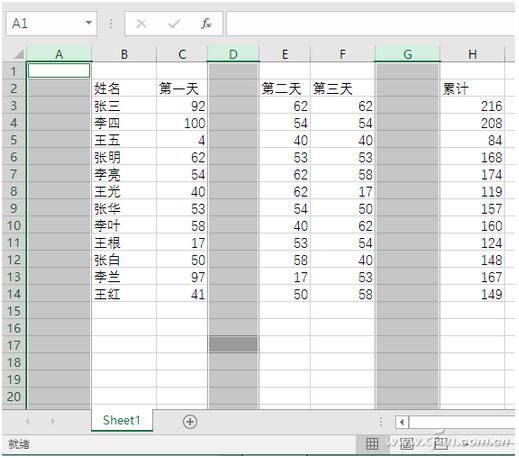
Task: Click the total cell 84
Action: pos(472,140)
